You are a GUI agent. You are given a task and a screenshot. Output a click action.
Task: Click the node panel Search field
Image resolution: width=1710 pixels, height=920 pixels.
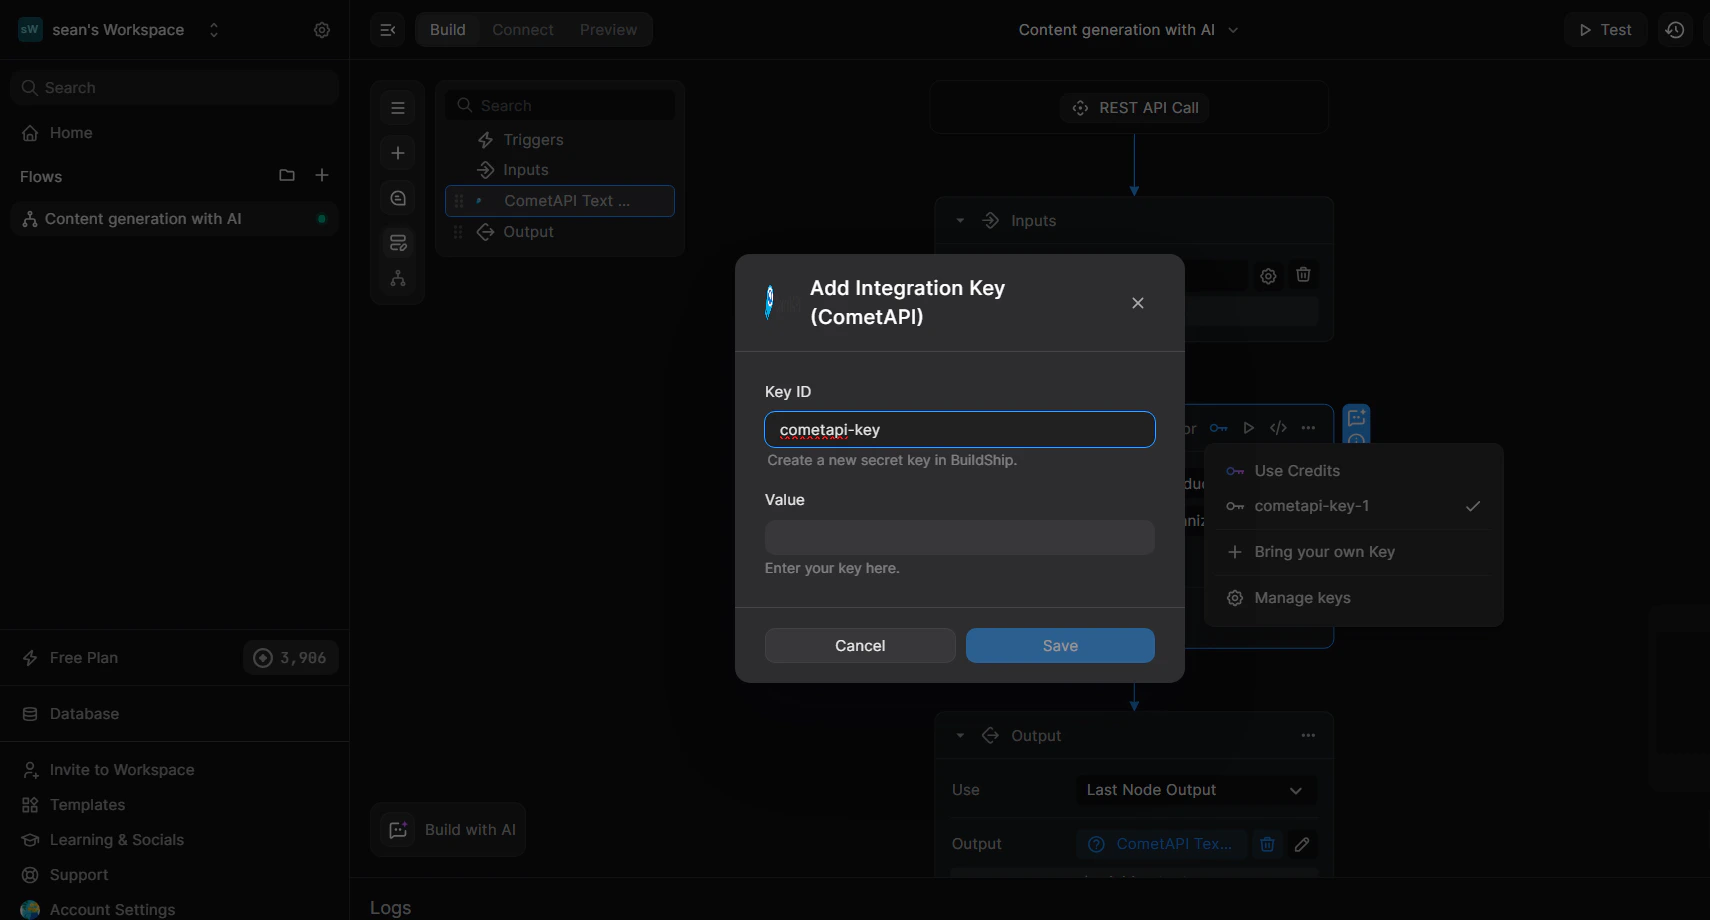point(560,106)
